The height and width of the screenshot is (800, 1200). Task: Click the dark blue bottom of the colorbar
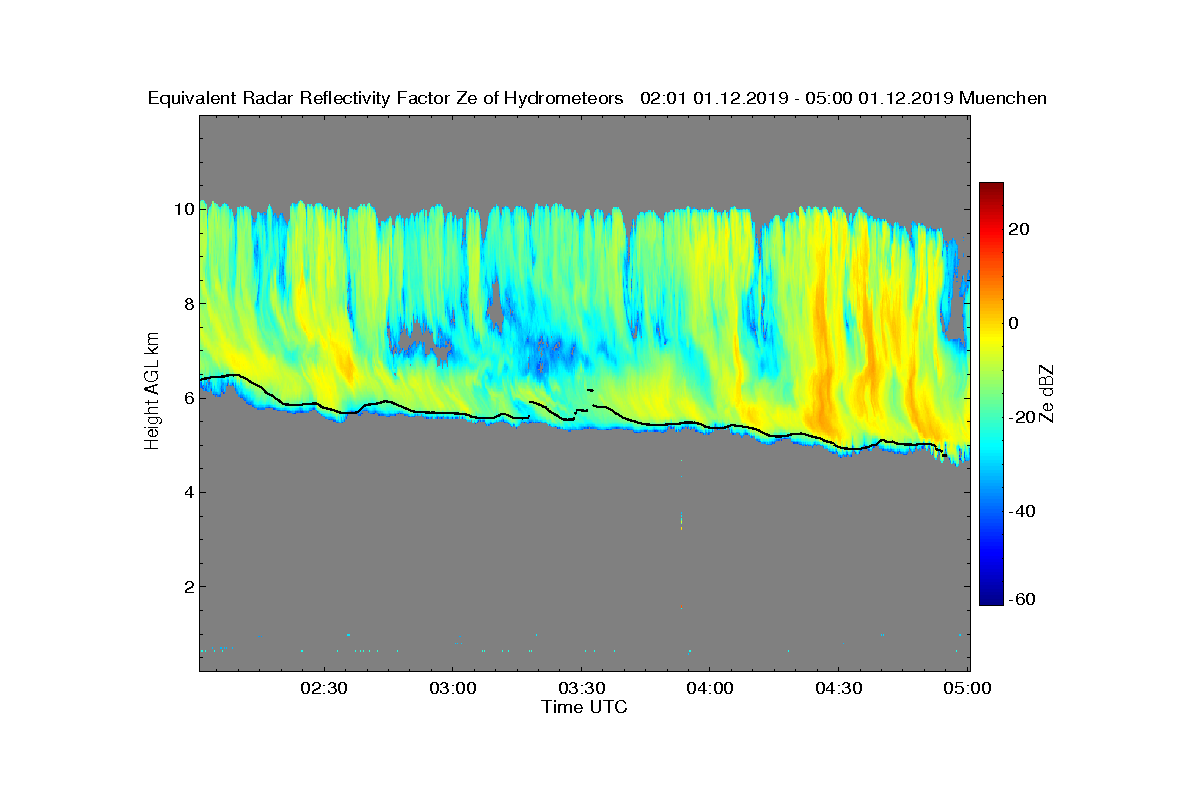click(991, 599)
